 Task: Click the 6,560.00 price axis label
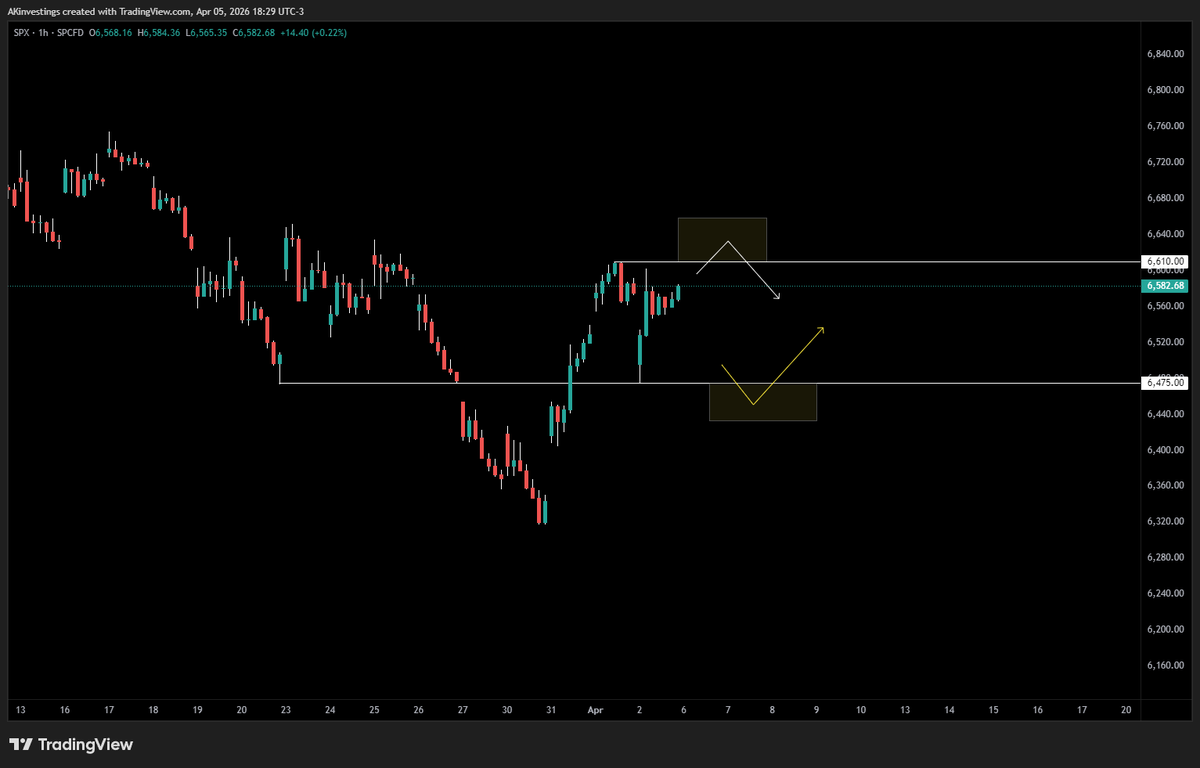pyautogui.click(x=1165, y=306)
